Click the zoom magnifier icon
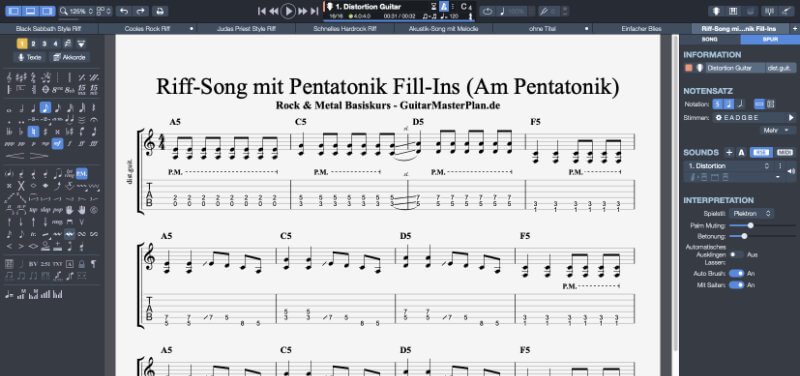Image resolution: width=800 pixels, height=376 pixels. tap(63, 11)
